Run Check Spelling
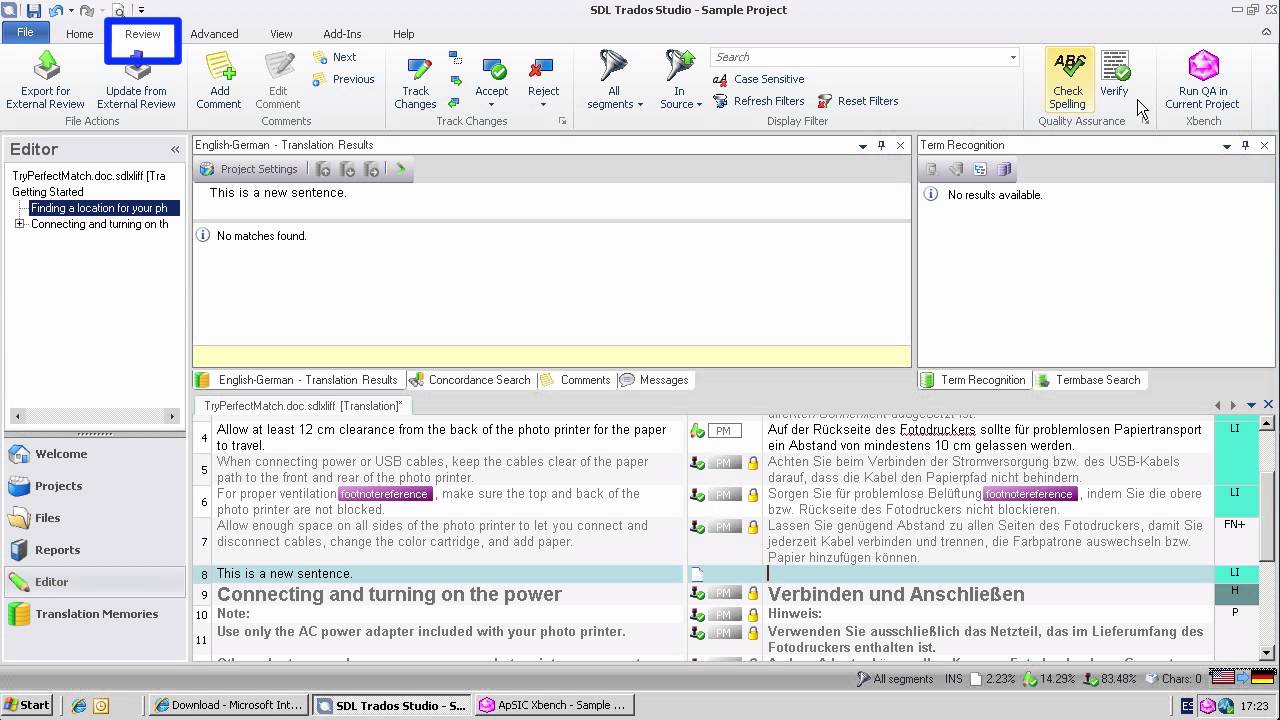 click(1068, 80)
